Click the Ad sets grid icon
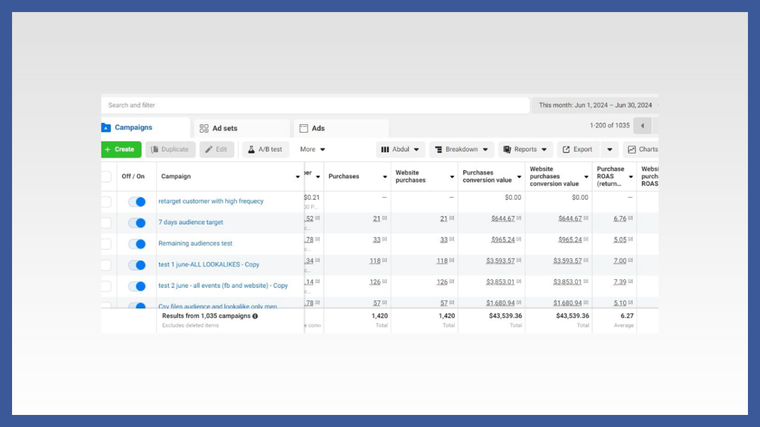 pos(204,128)
